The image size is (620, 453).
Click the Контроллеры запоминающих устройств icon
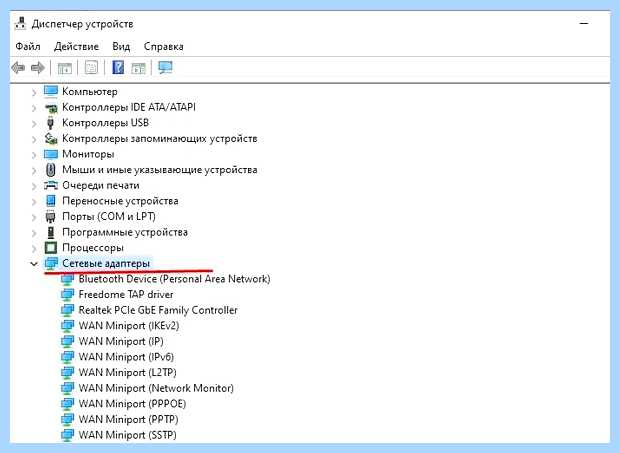[x=51, y=138]
